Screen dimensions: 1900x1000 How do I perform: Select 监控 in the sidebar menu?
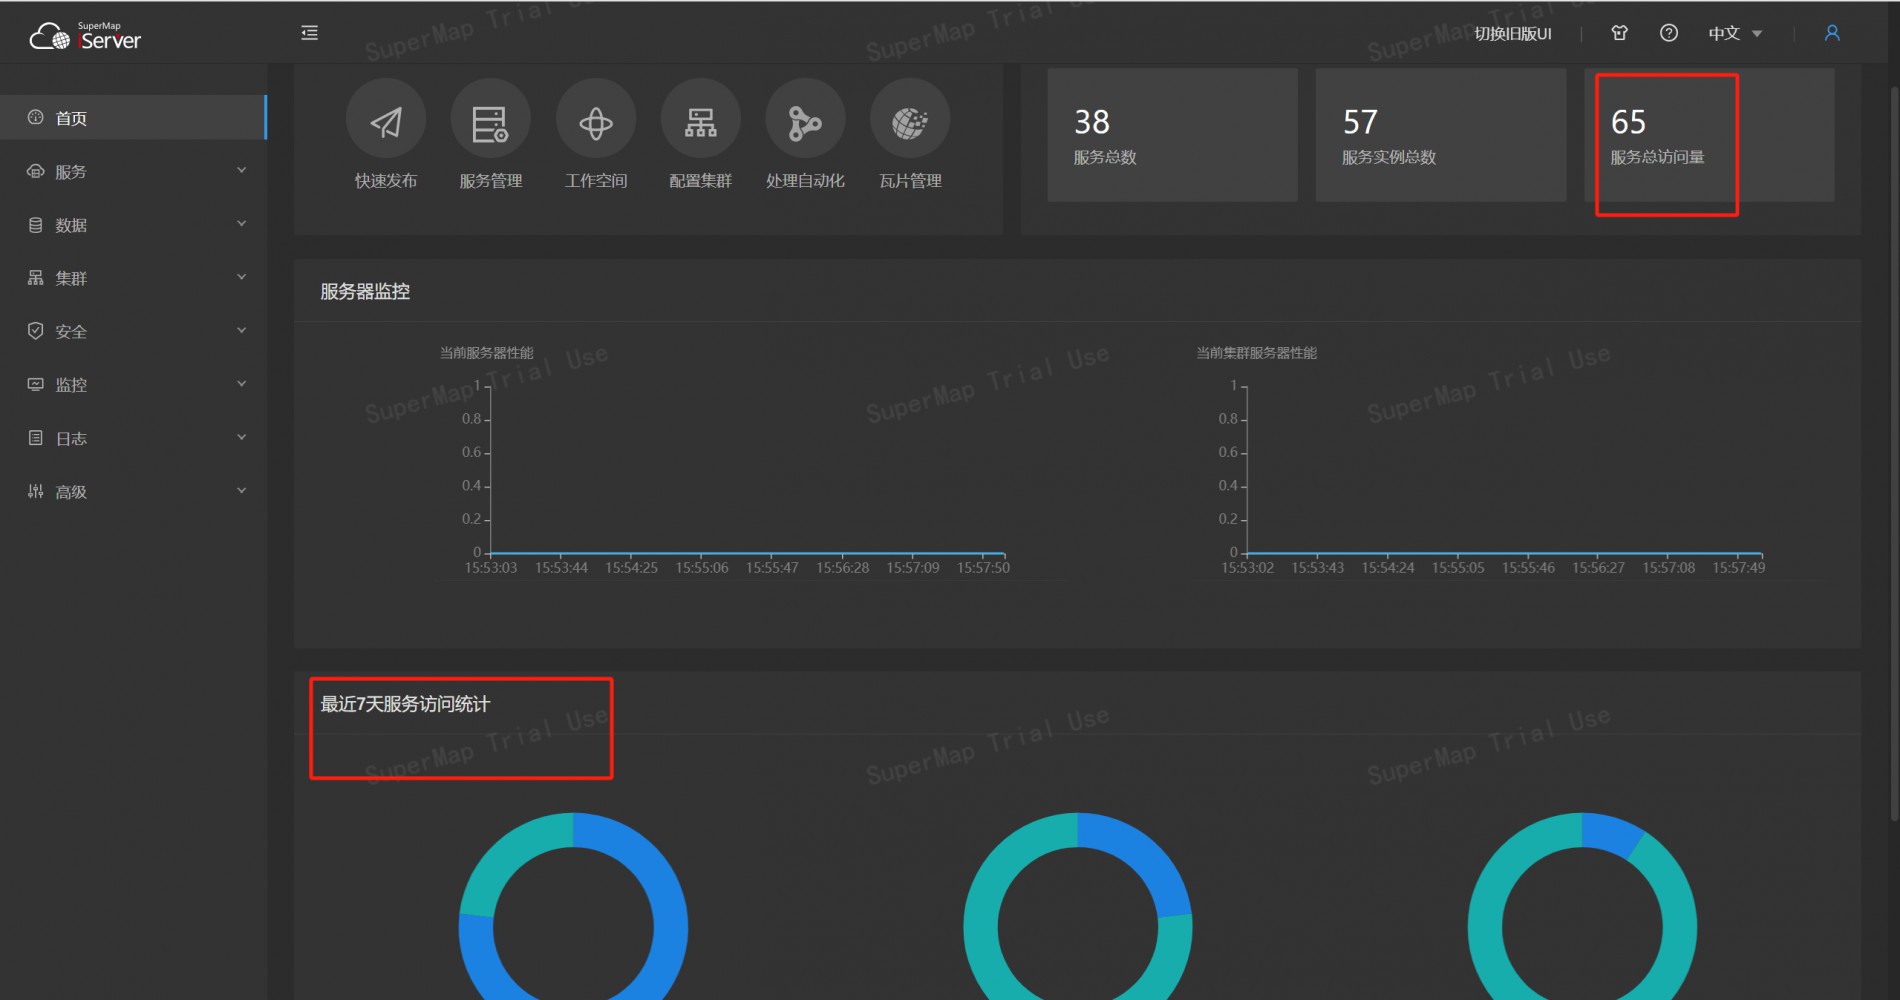tap(133, 384)
